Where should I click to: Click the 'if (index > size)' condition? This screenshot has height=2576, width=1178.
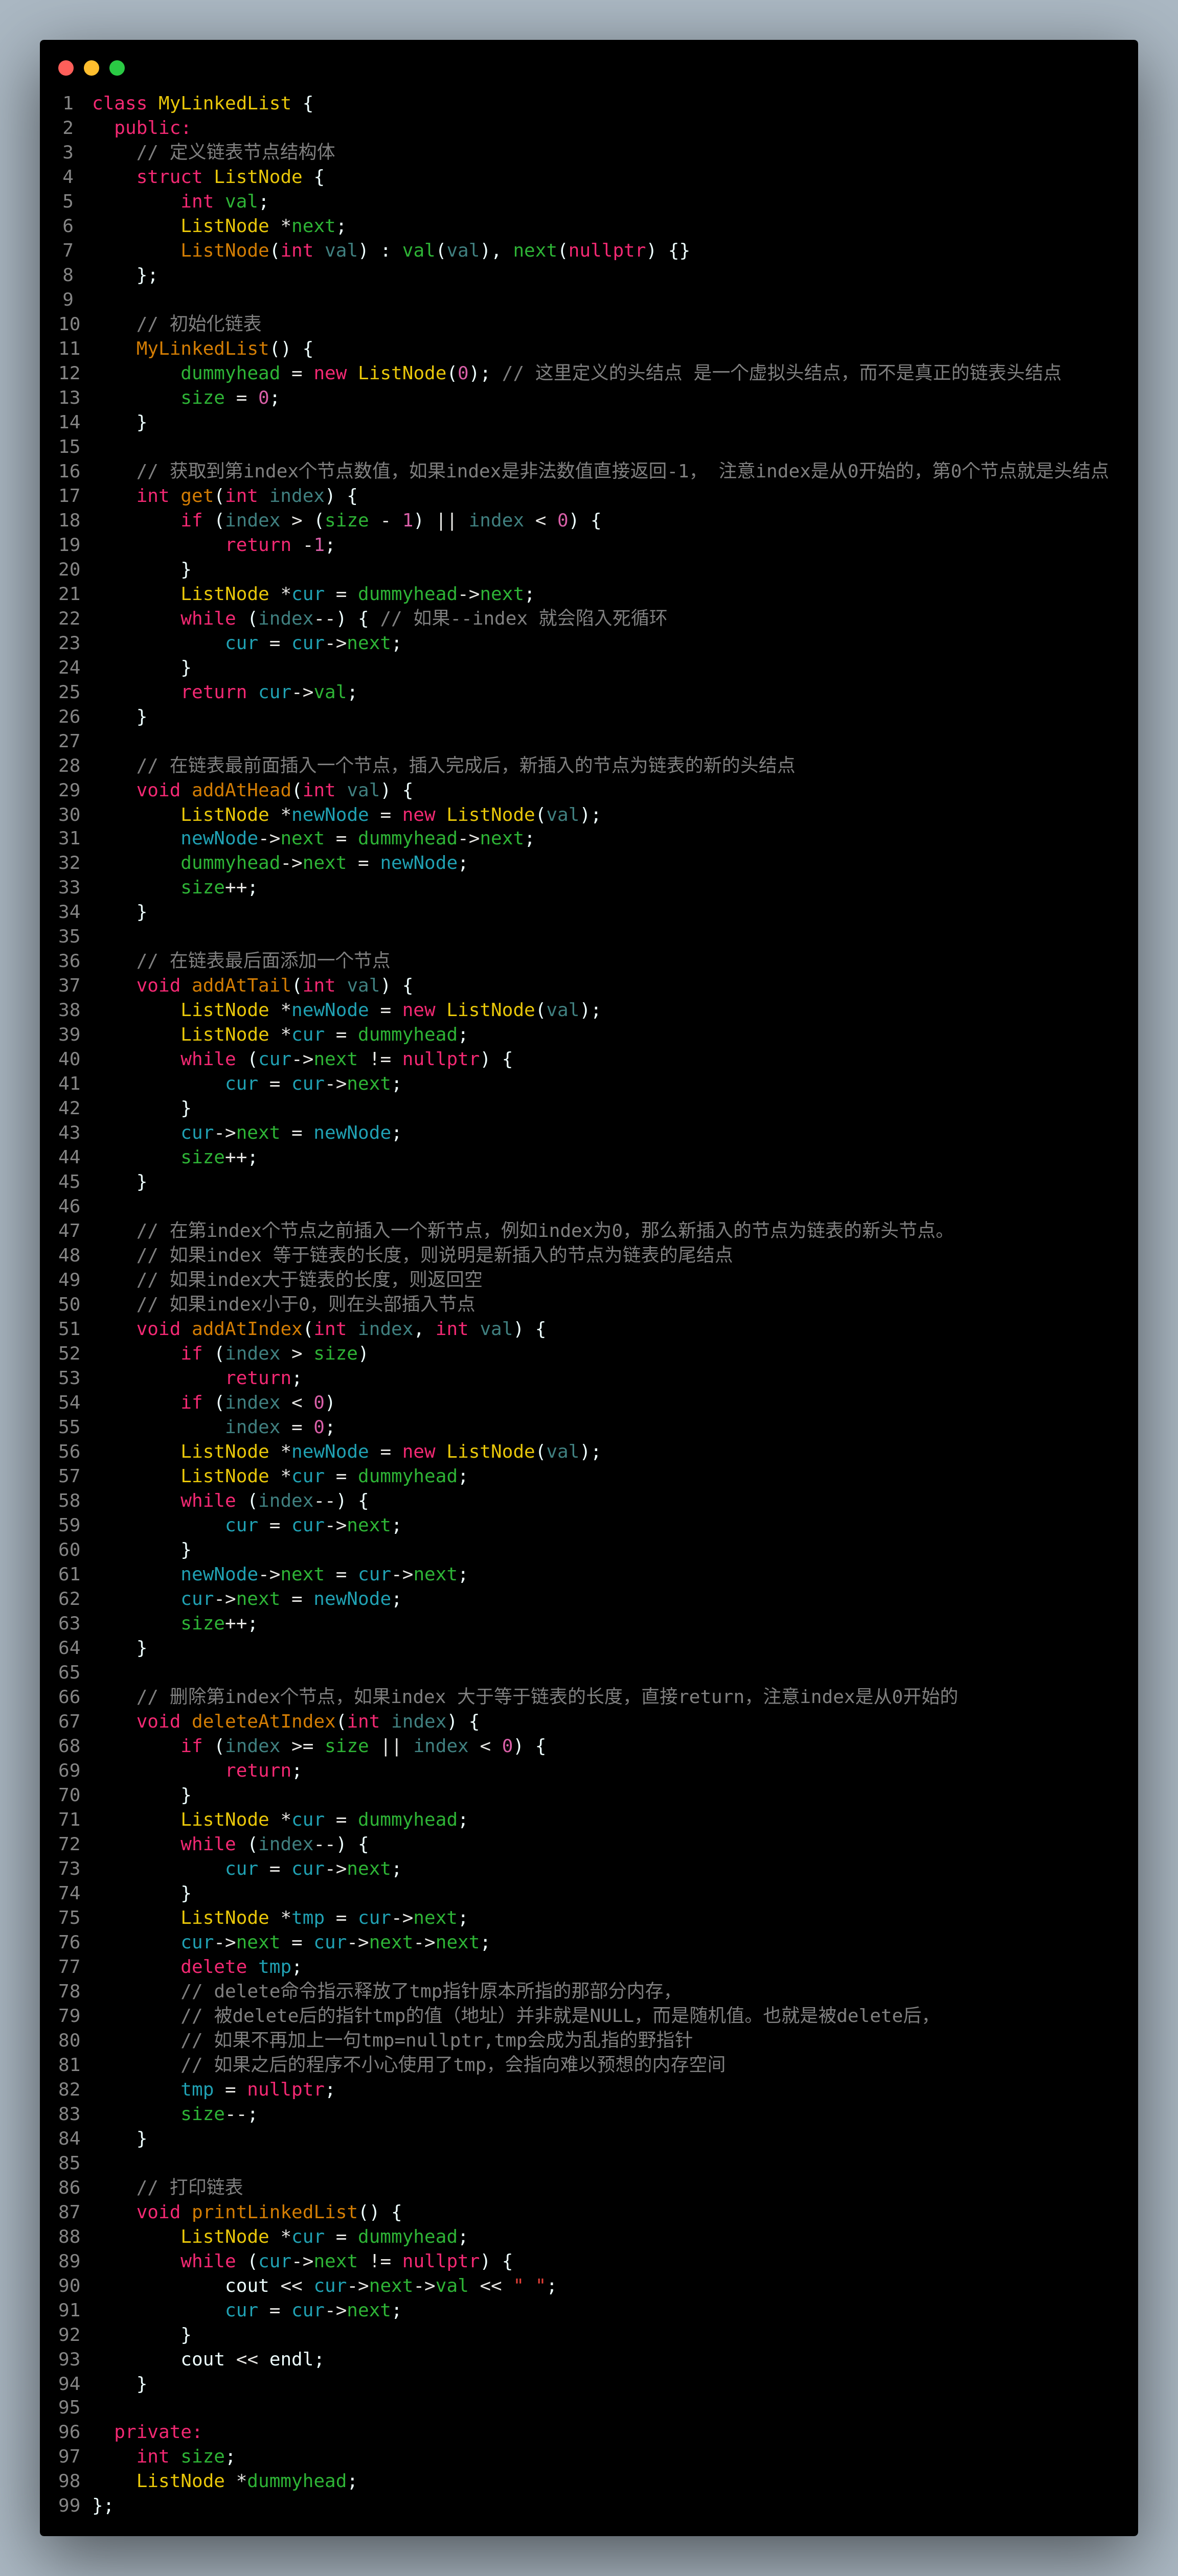point(274,1354)
